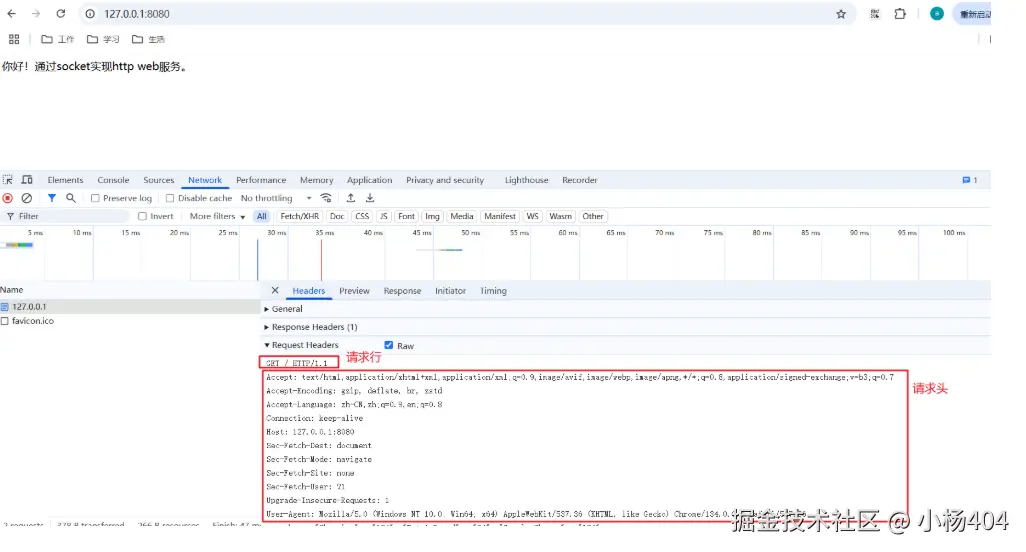1026x552 pixels.
Task: Select the All request type filter
Action: (x=262, y=216)
